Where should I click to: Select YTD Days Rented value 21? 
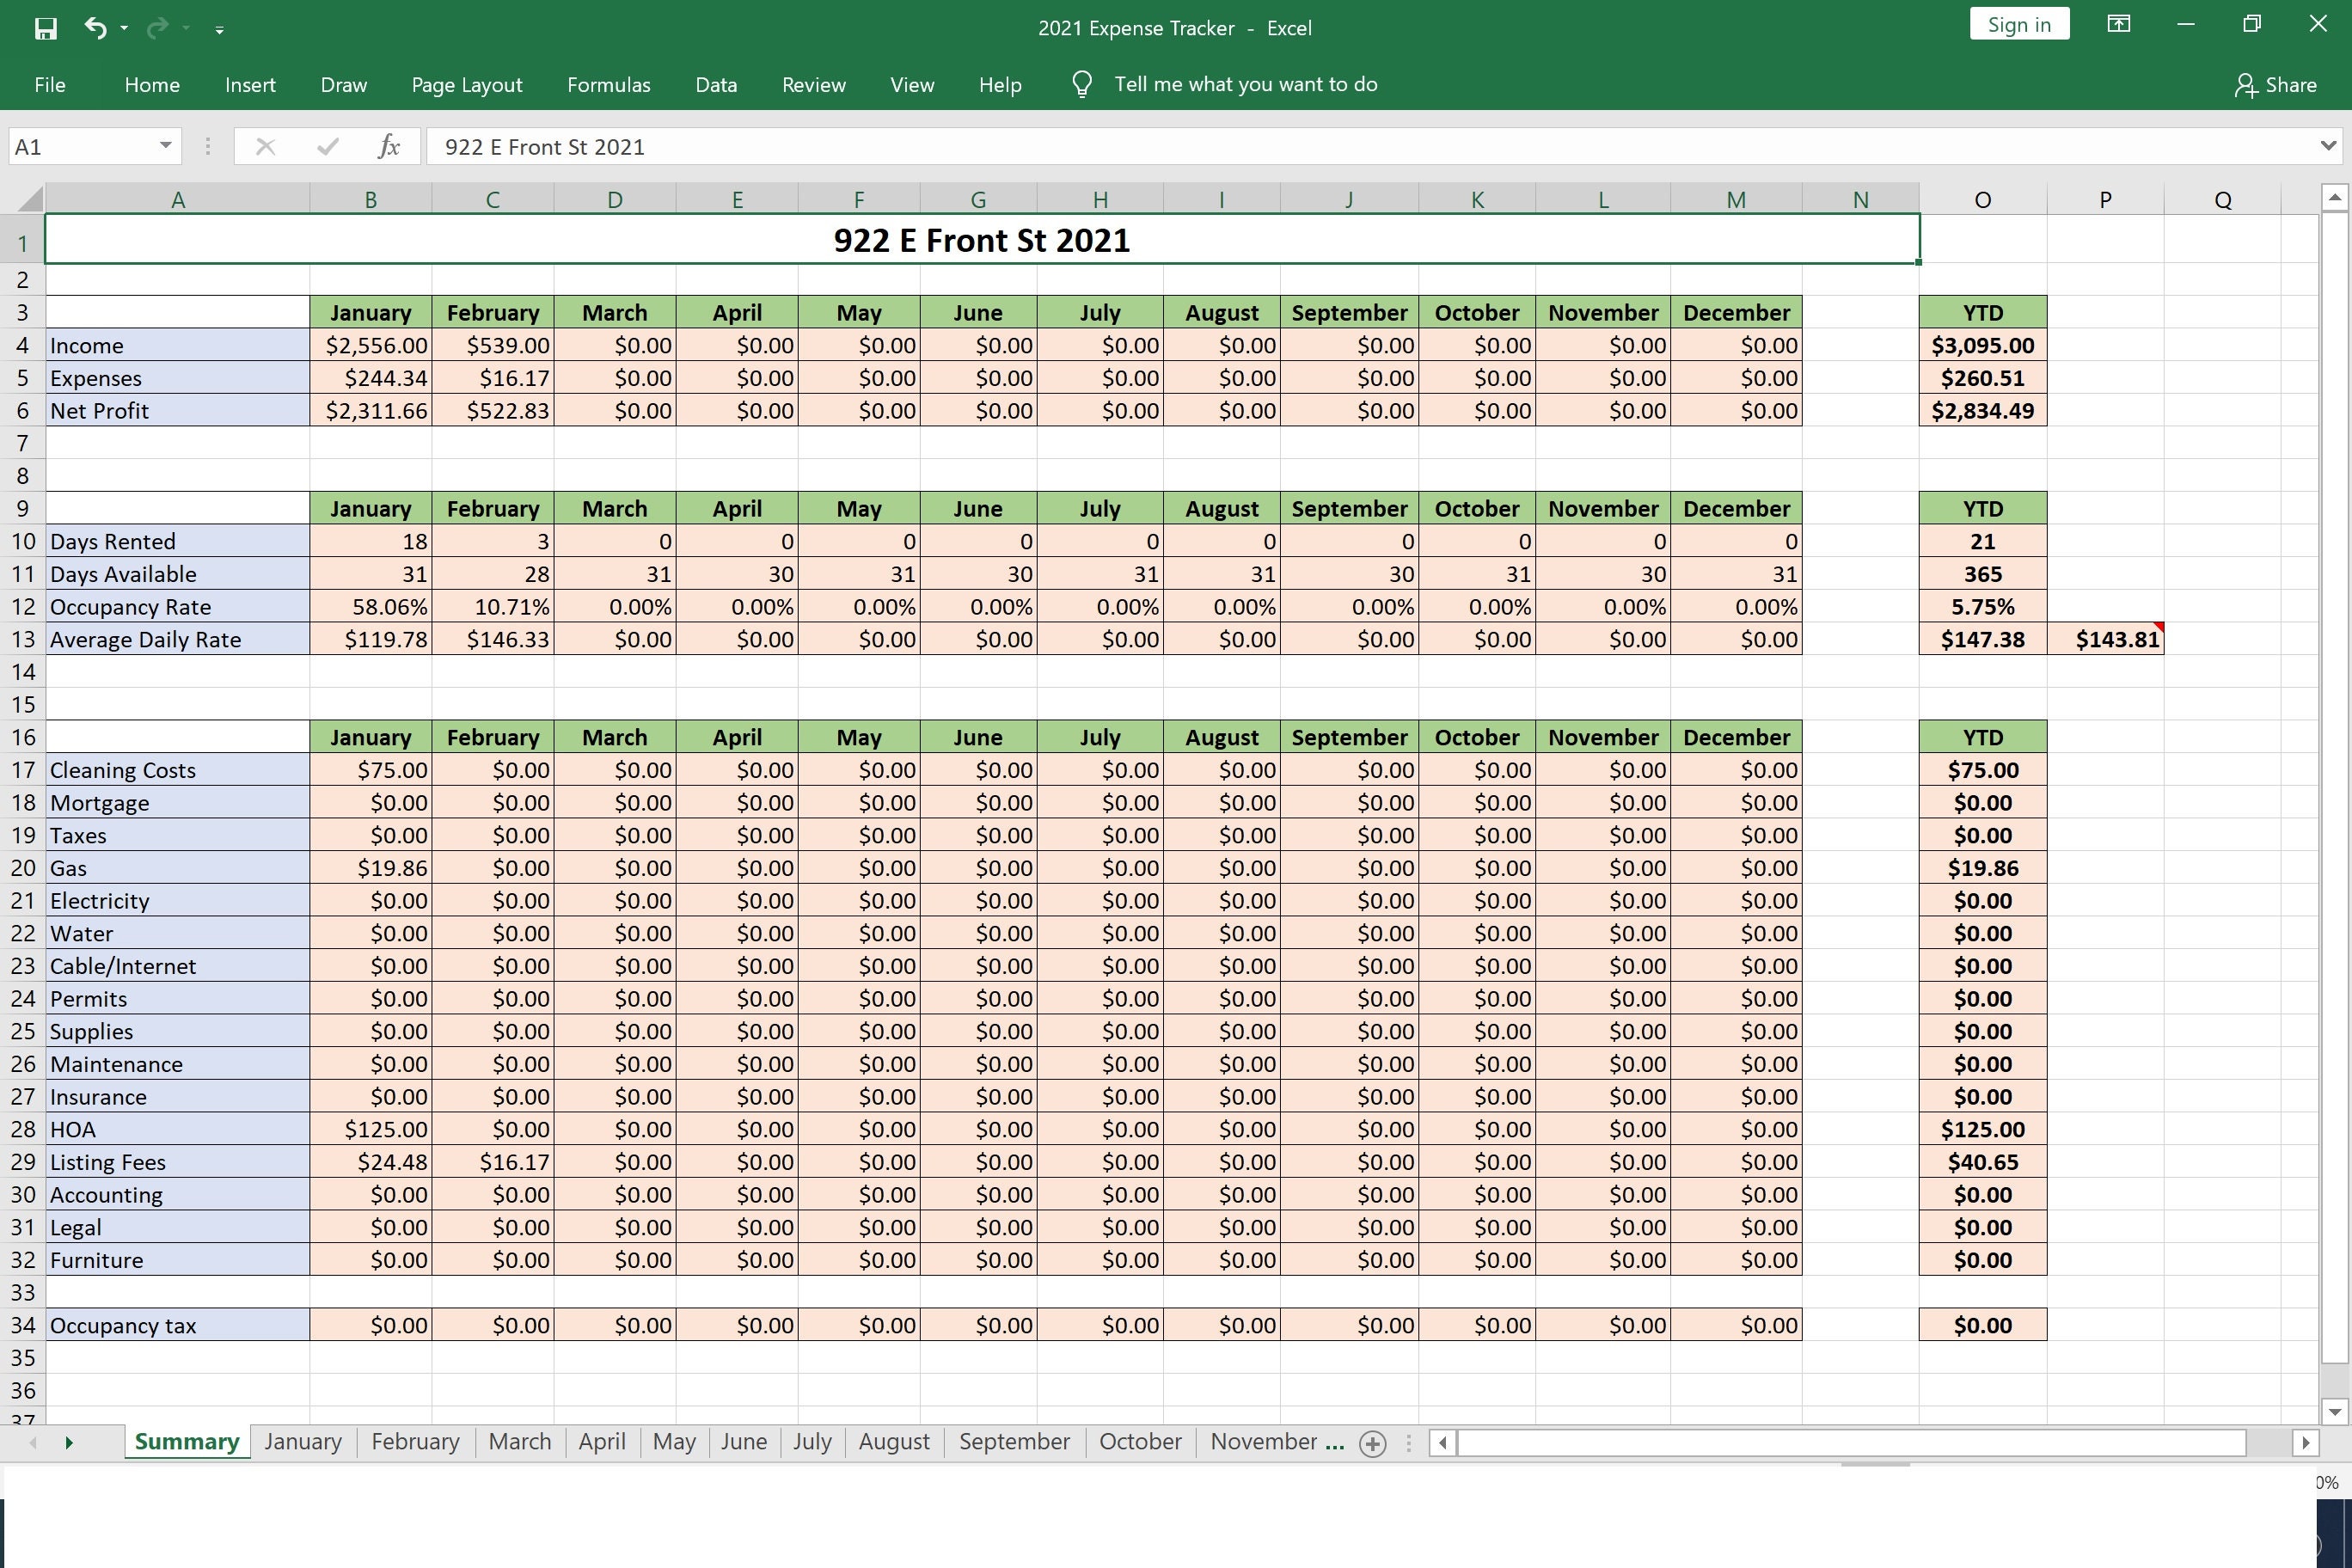[1982, 541]
